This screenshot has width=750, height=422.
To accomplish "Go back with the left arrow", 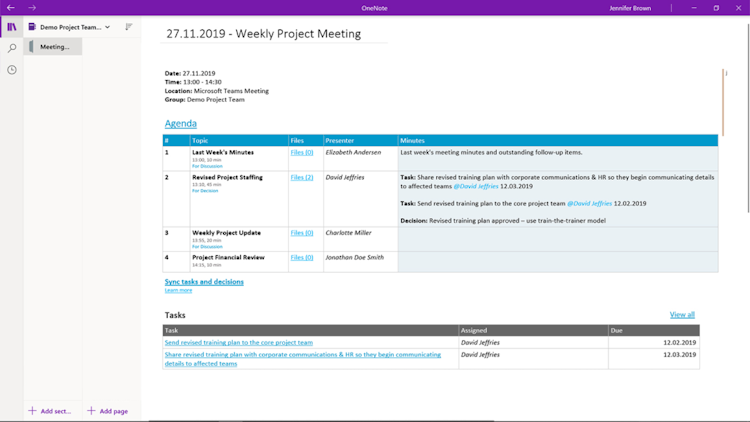I will click(x=11, y=8).
